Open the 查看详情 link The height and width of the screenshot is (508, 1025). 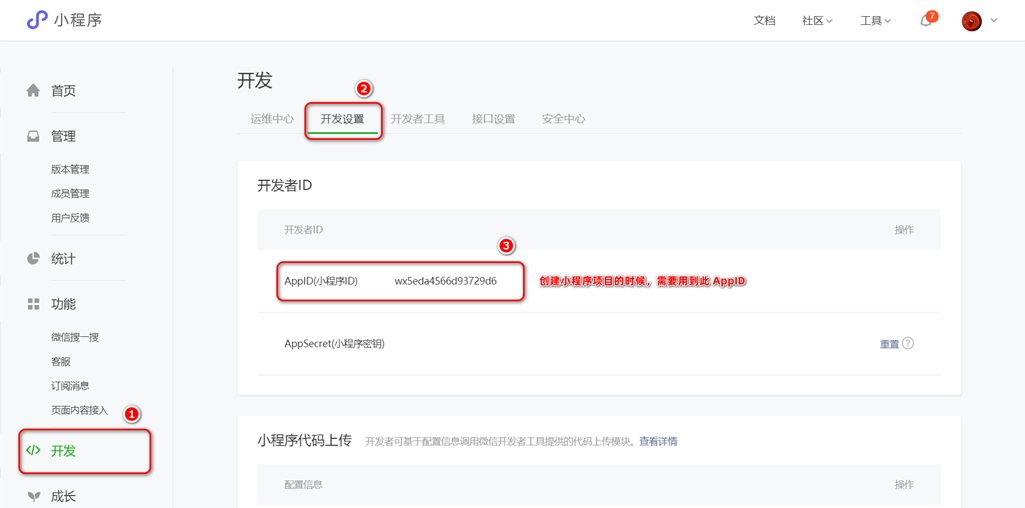coord(658,441)
